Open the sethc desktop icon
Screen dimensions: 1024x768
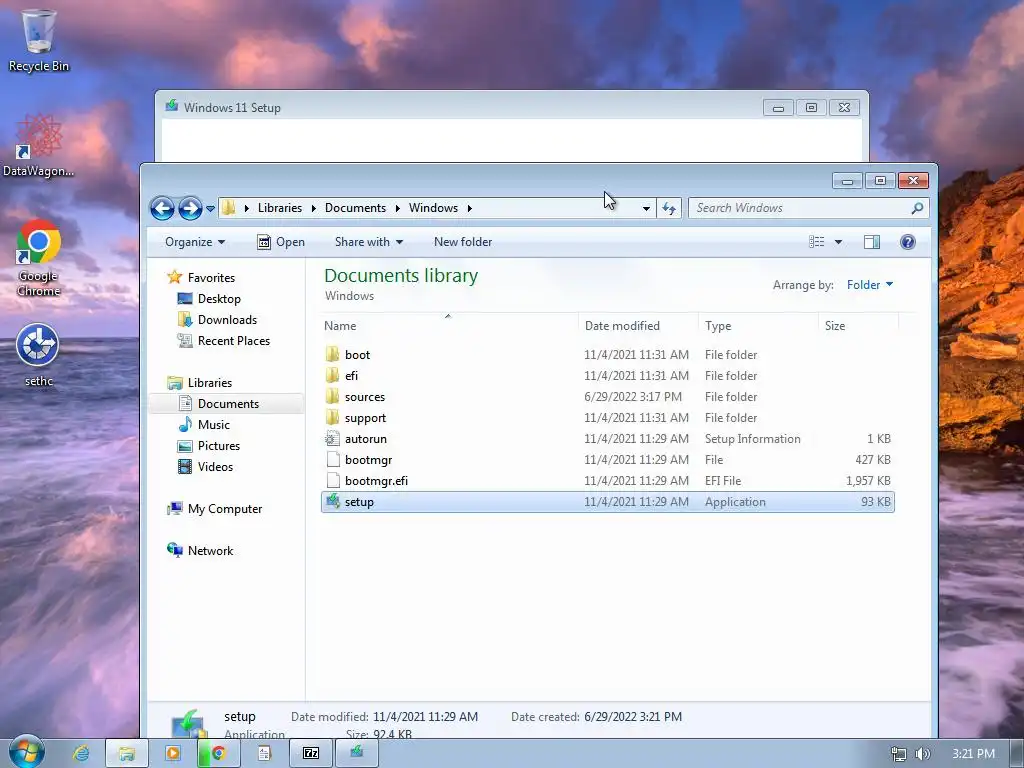(38, 355)
